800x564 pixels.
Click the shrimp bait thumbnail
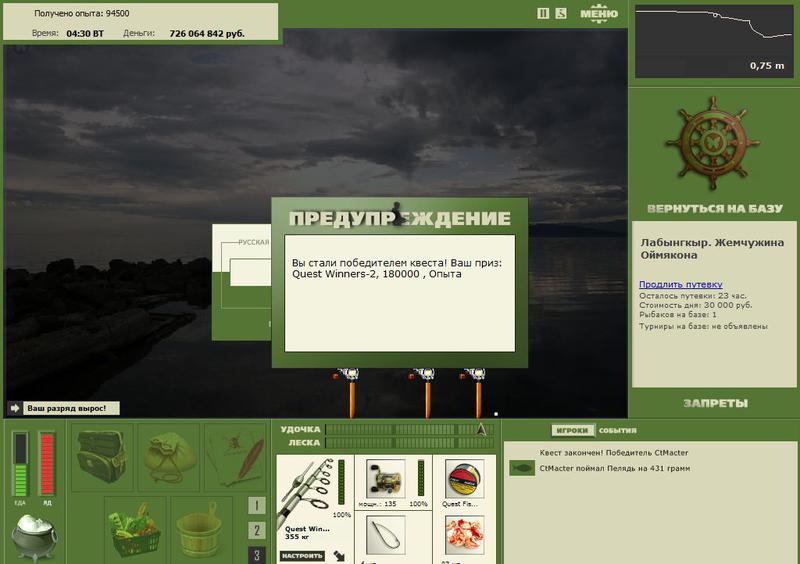point(464,535)
